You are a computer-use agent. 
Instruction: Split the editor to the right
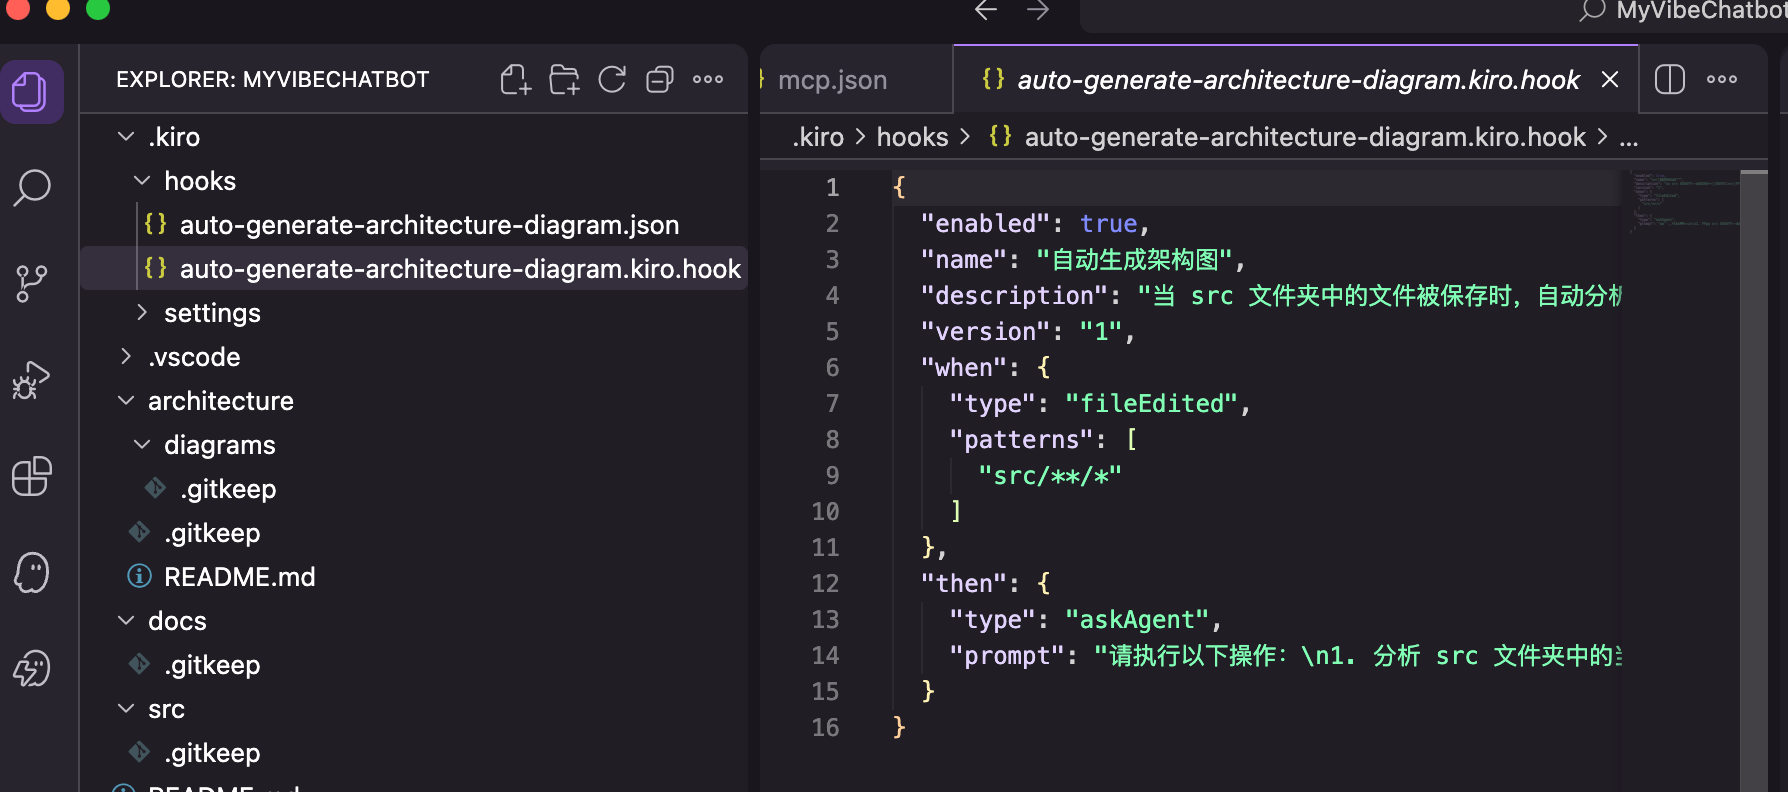click(1670, 80)
